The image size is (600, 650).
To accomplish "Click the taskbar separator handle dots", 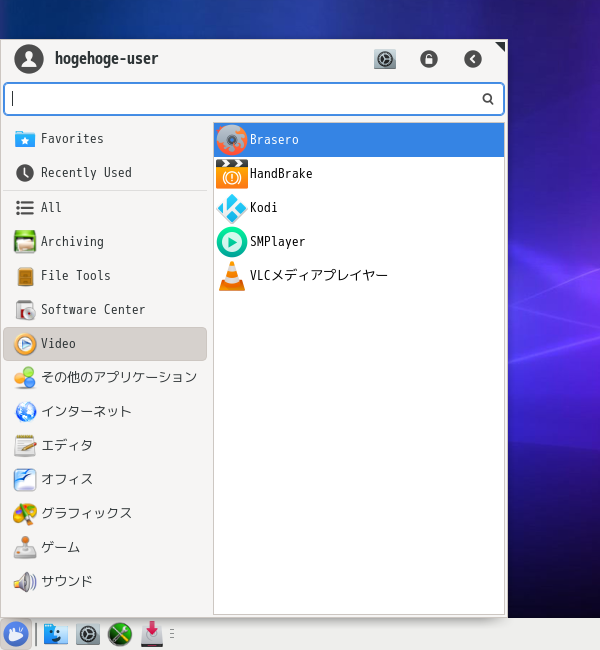I will click(172, 634).
